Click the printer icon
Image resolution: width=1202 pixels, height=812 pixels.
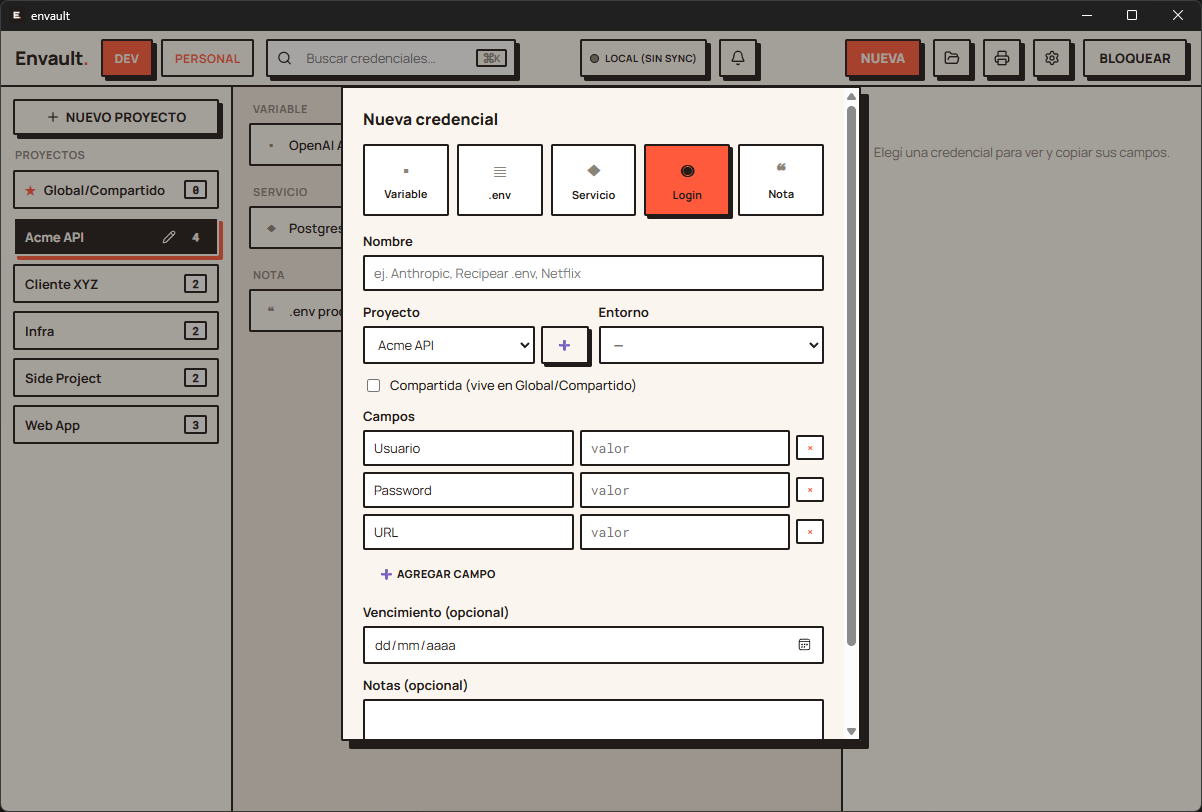pyautogui.click(x=1002, y=58)
